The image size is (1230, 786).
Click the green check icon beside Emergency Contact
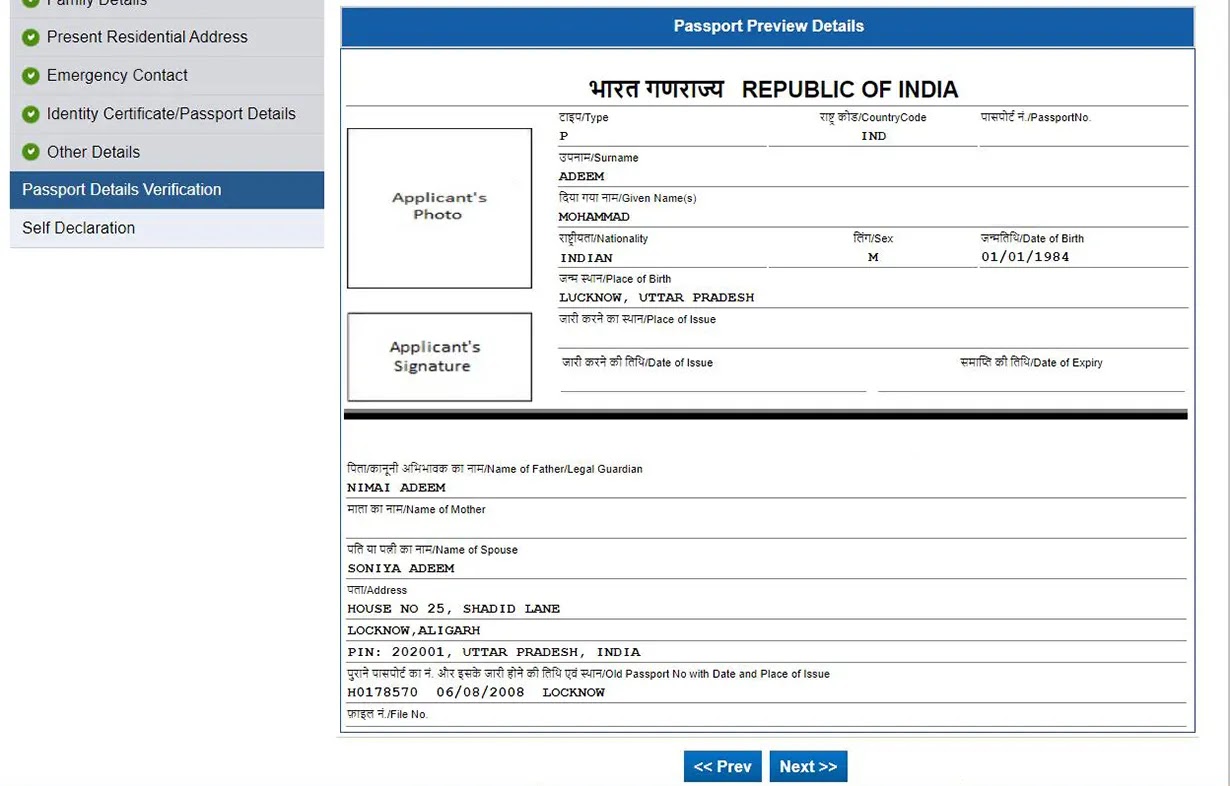coord(30,76)
